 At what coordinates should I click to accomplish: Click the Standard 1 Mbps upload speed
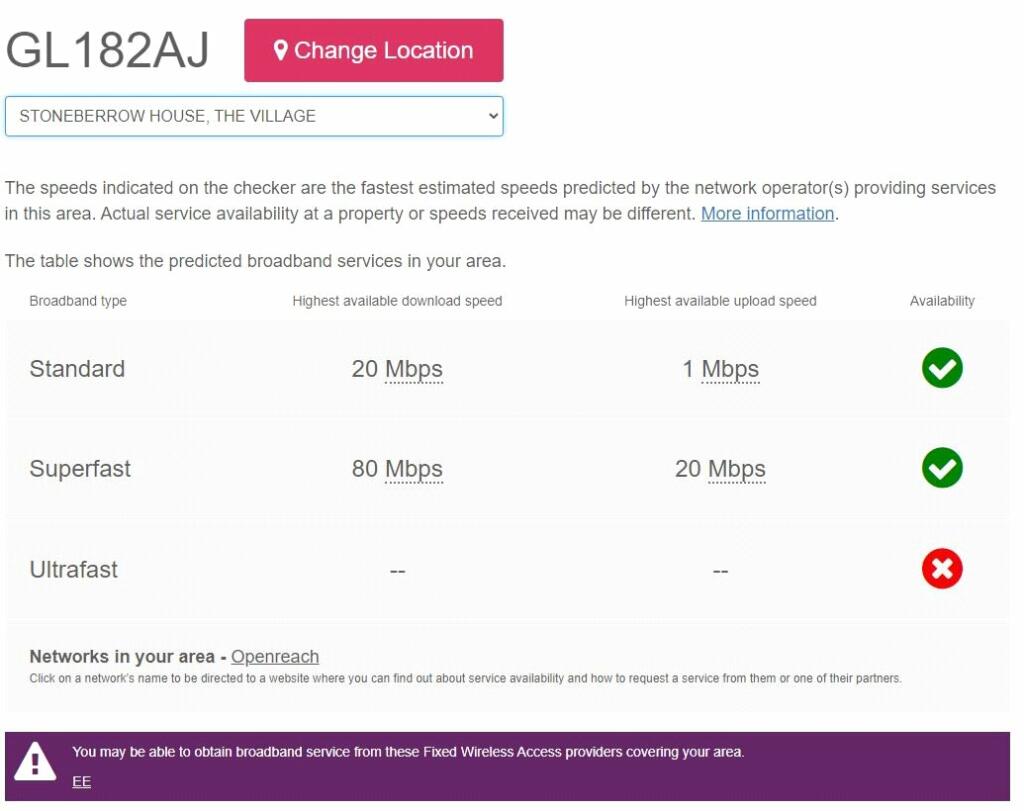tap(720, 369)
